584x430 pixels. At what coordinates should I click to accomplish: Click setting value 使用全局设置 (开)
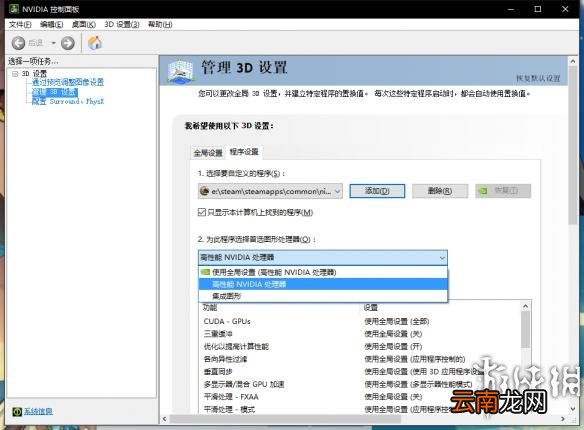393,347
